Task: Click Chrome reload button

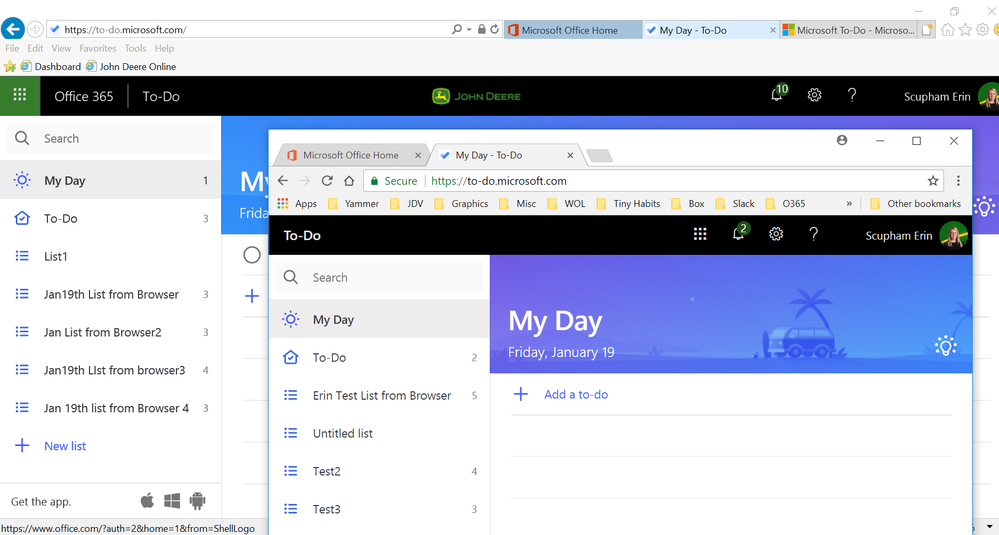Action: pyautogui.click(x=327, y=181)
